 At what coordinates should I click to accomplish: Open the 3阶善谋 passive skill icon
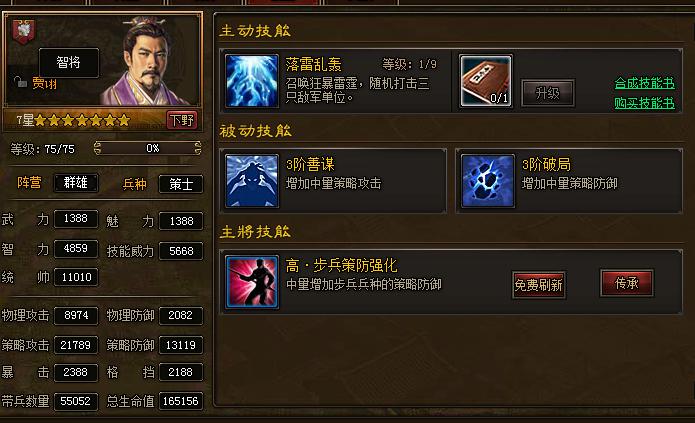pyautogui.click(x=252, y=181)
